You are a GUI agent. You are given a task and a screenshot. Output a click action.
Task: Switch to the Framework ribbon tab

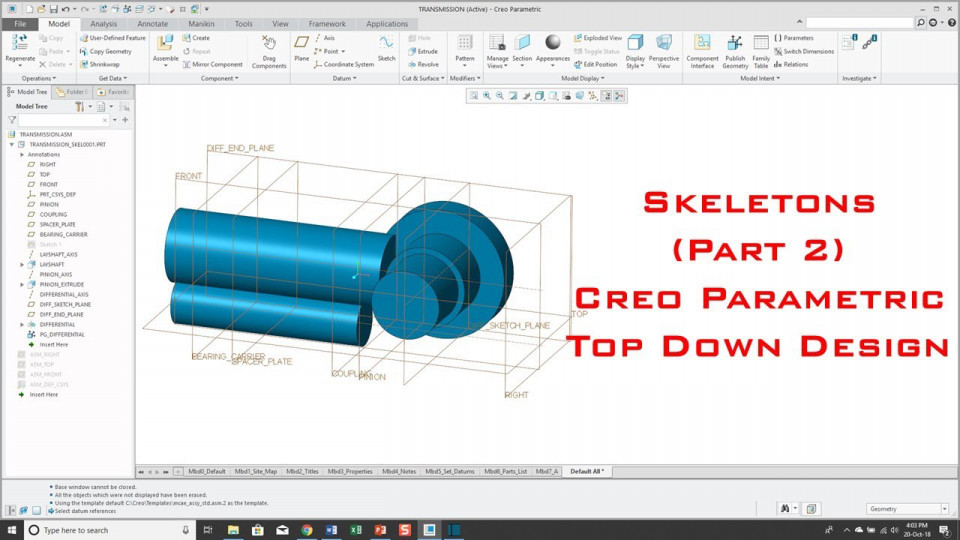[327, 24]
